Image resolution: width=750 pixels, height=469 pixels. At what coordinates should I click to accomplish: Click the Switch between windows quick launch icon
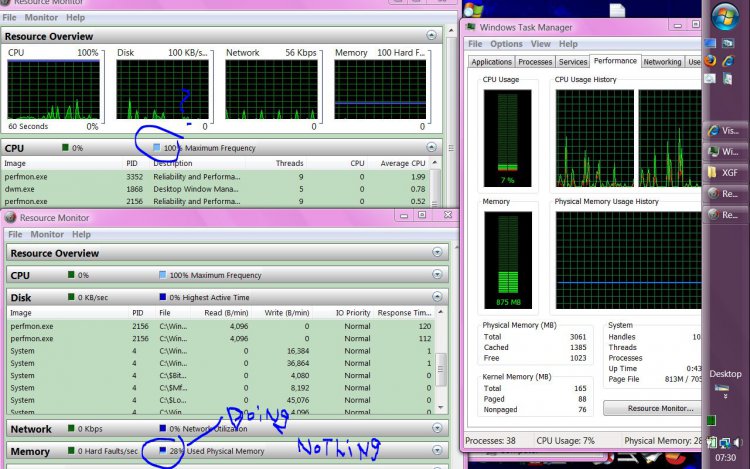pos(728,44)
